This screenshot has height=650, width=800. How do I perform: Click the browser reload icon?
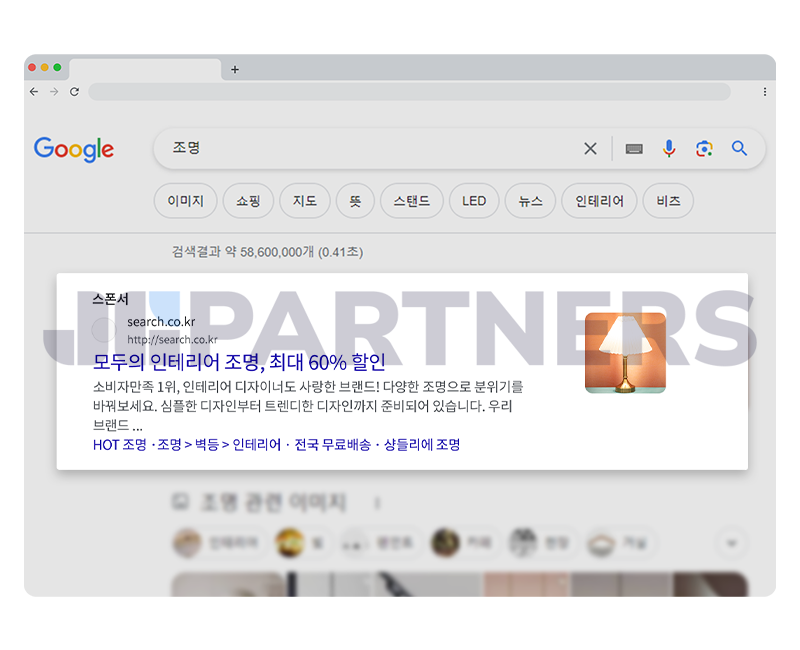74,92
